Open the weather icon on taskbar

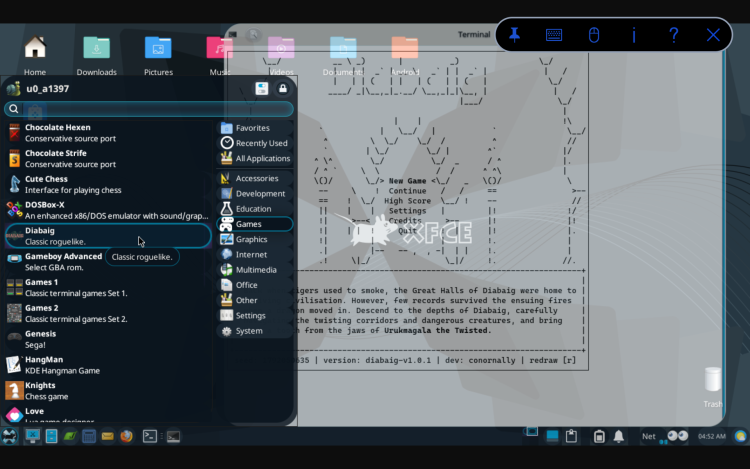click(x=740, y=436)
